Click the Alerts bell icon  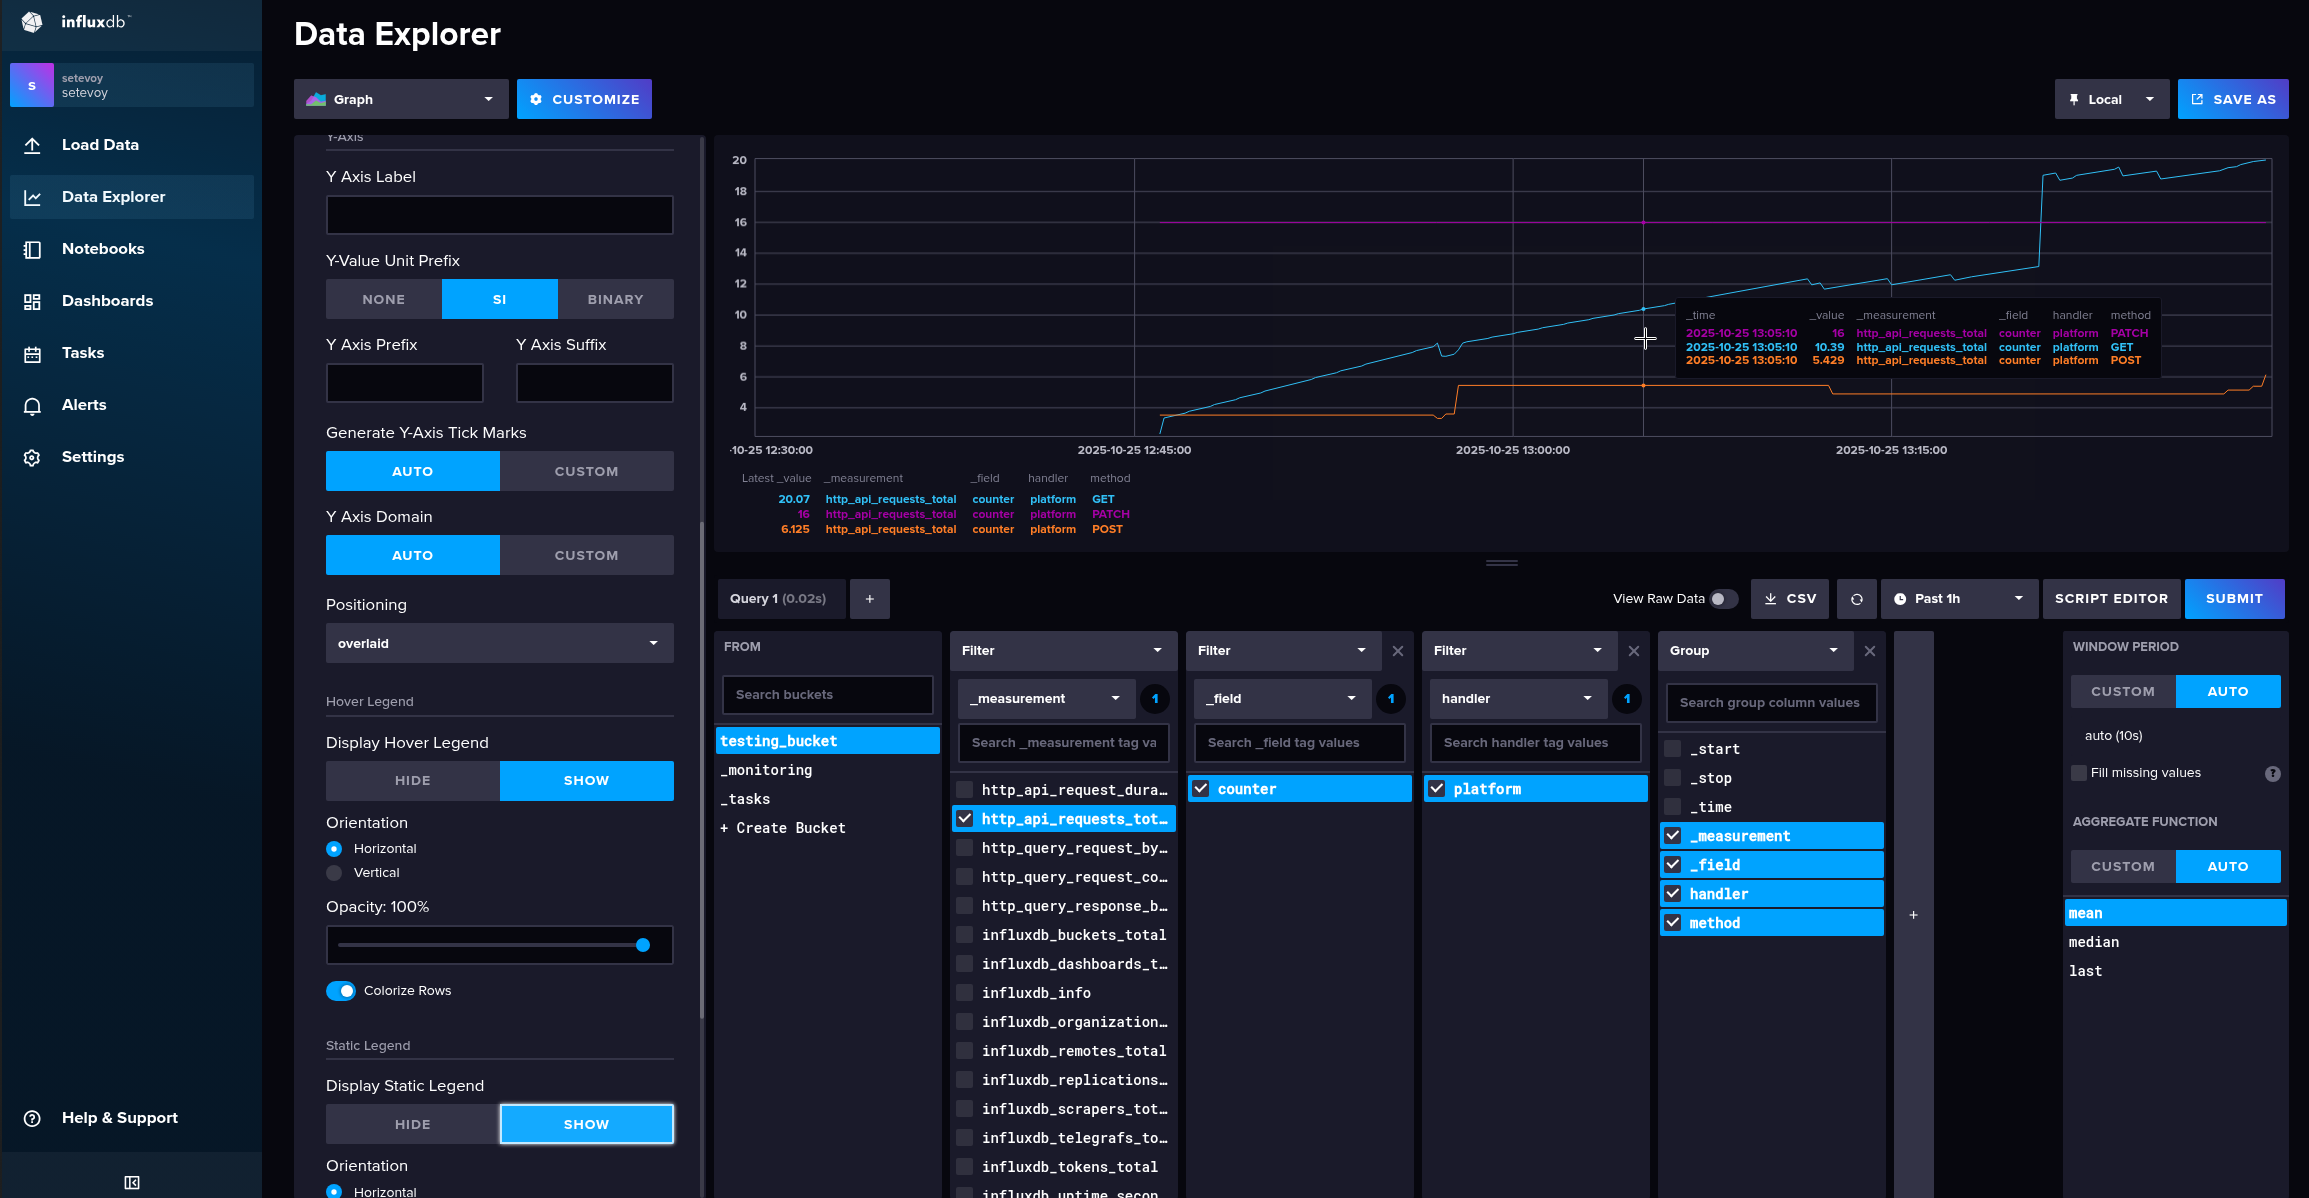32,405
